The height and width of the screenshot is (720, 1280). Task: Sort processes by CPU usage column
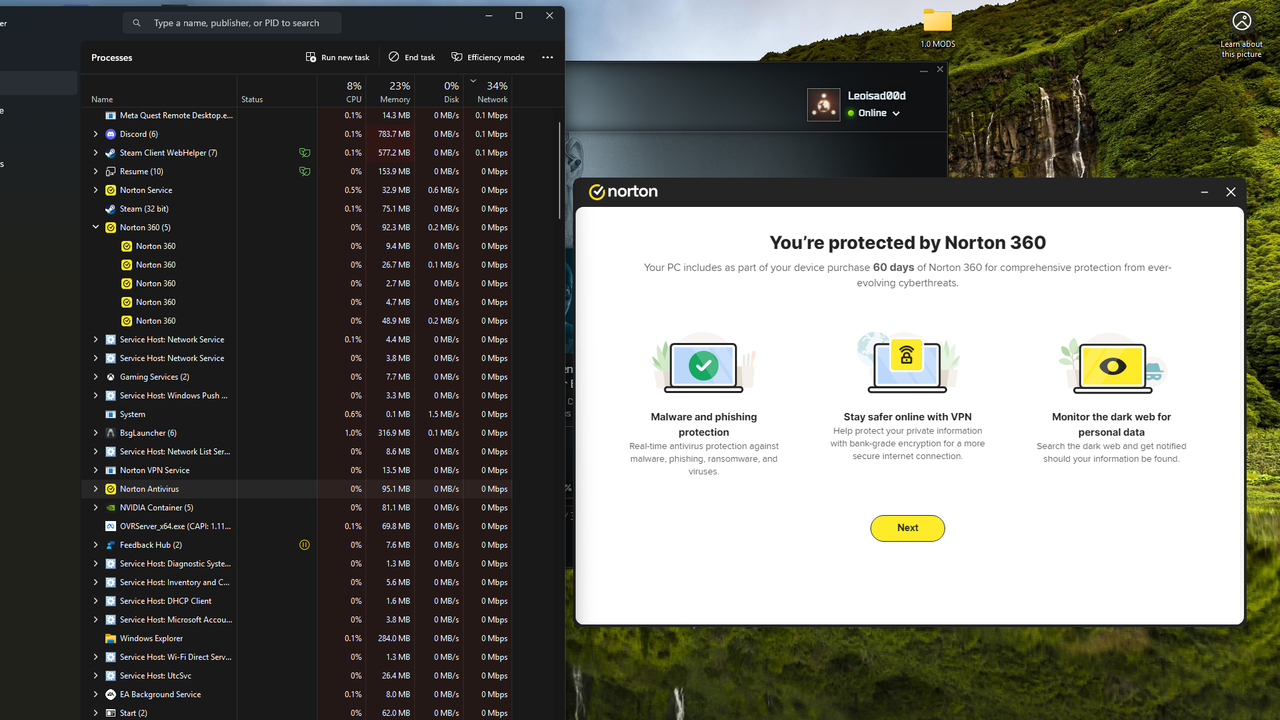[x=342, y=92]
